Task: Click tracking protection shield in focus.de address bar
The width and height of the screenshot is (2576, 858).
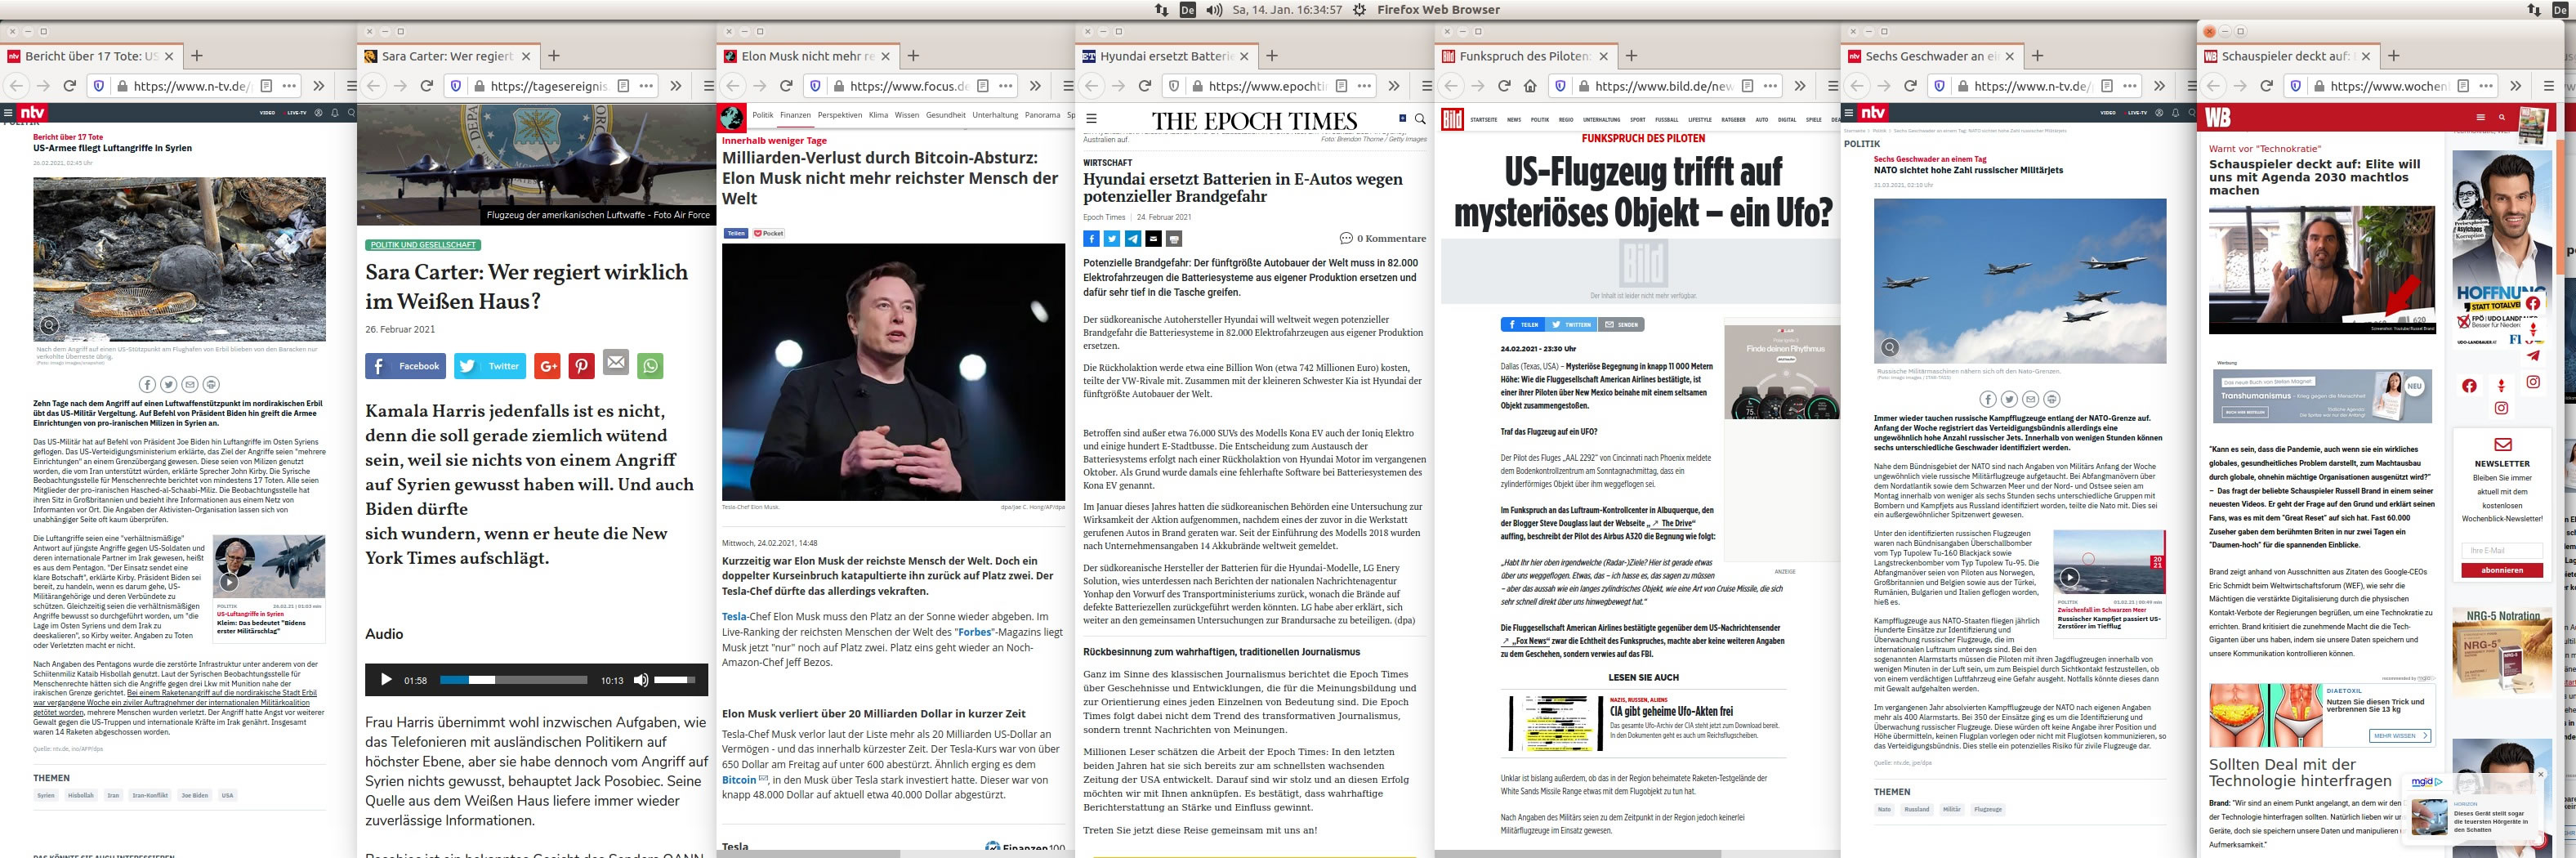Action: 815,86
